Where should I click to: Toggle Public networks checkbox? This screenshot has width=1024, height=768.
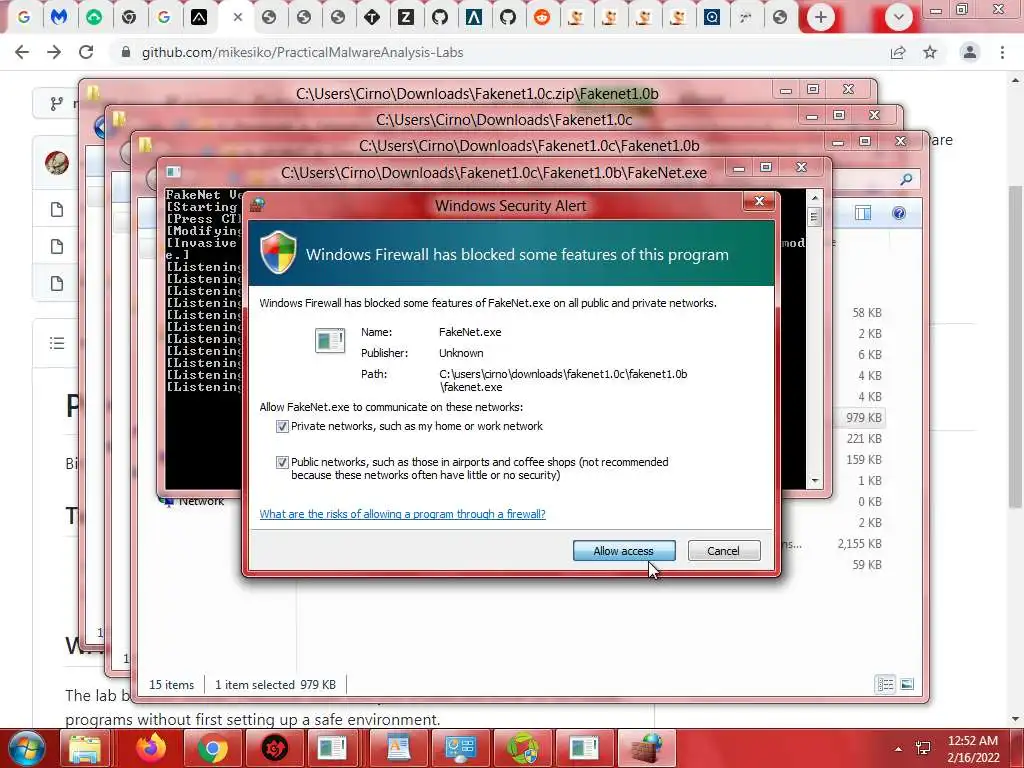(x=282, y=462)
